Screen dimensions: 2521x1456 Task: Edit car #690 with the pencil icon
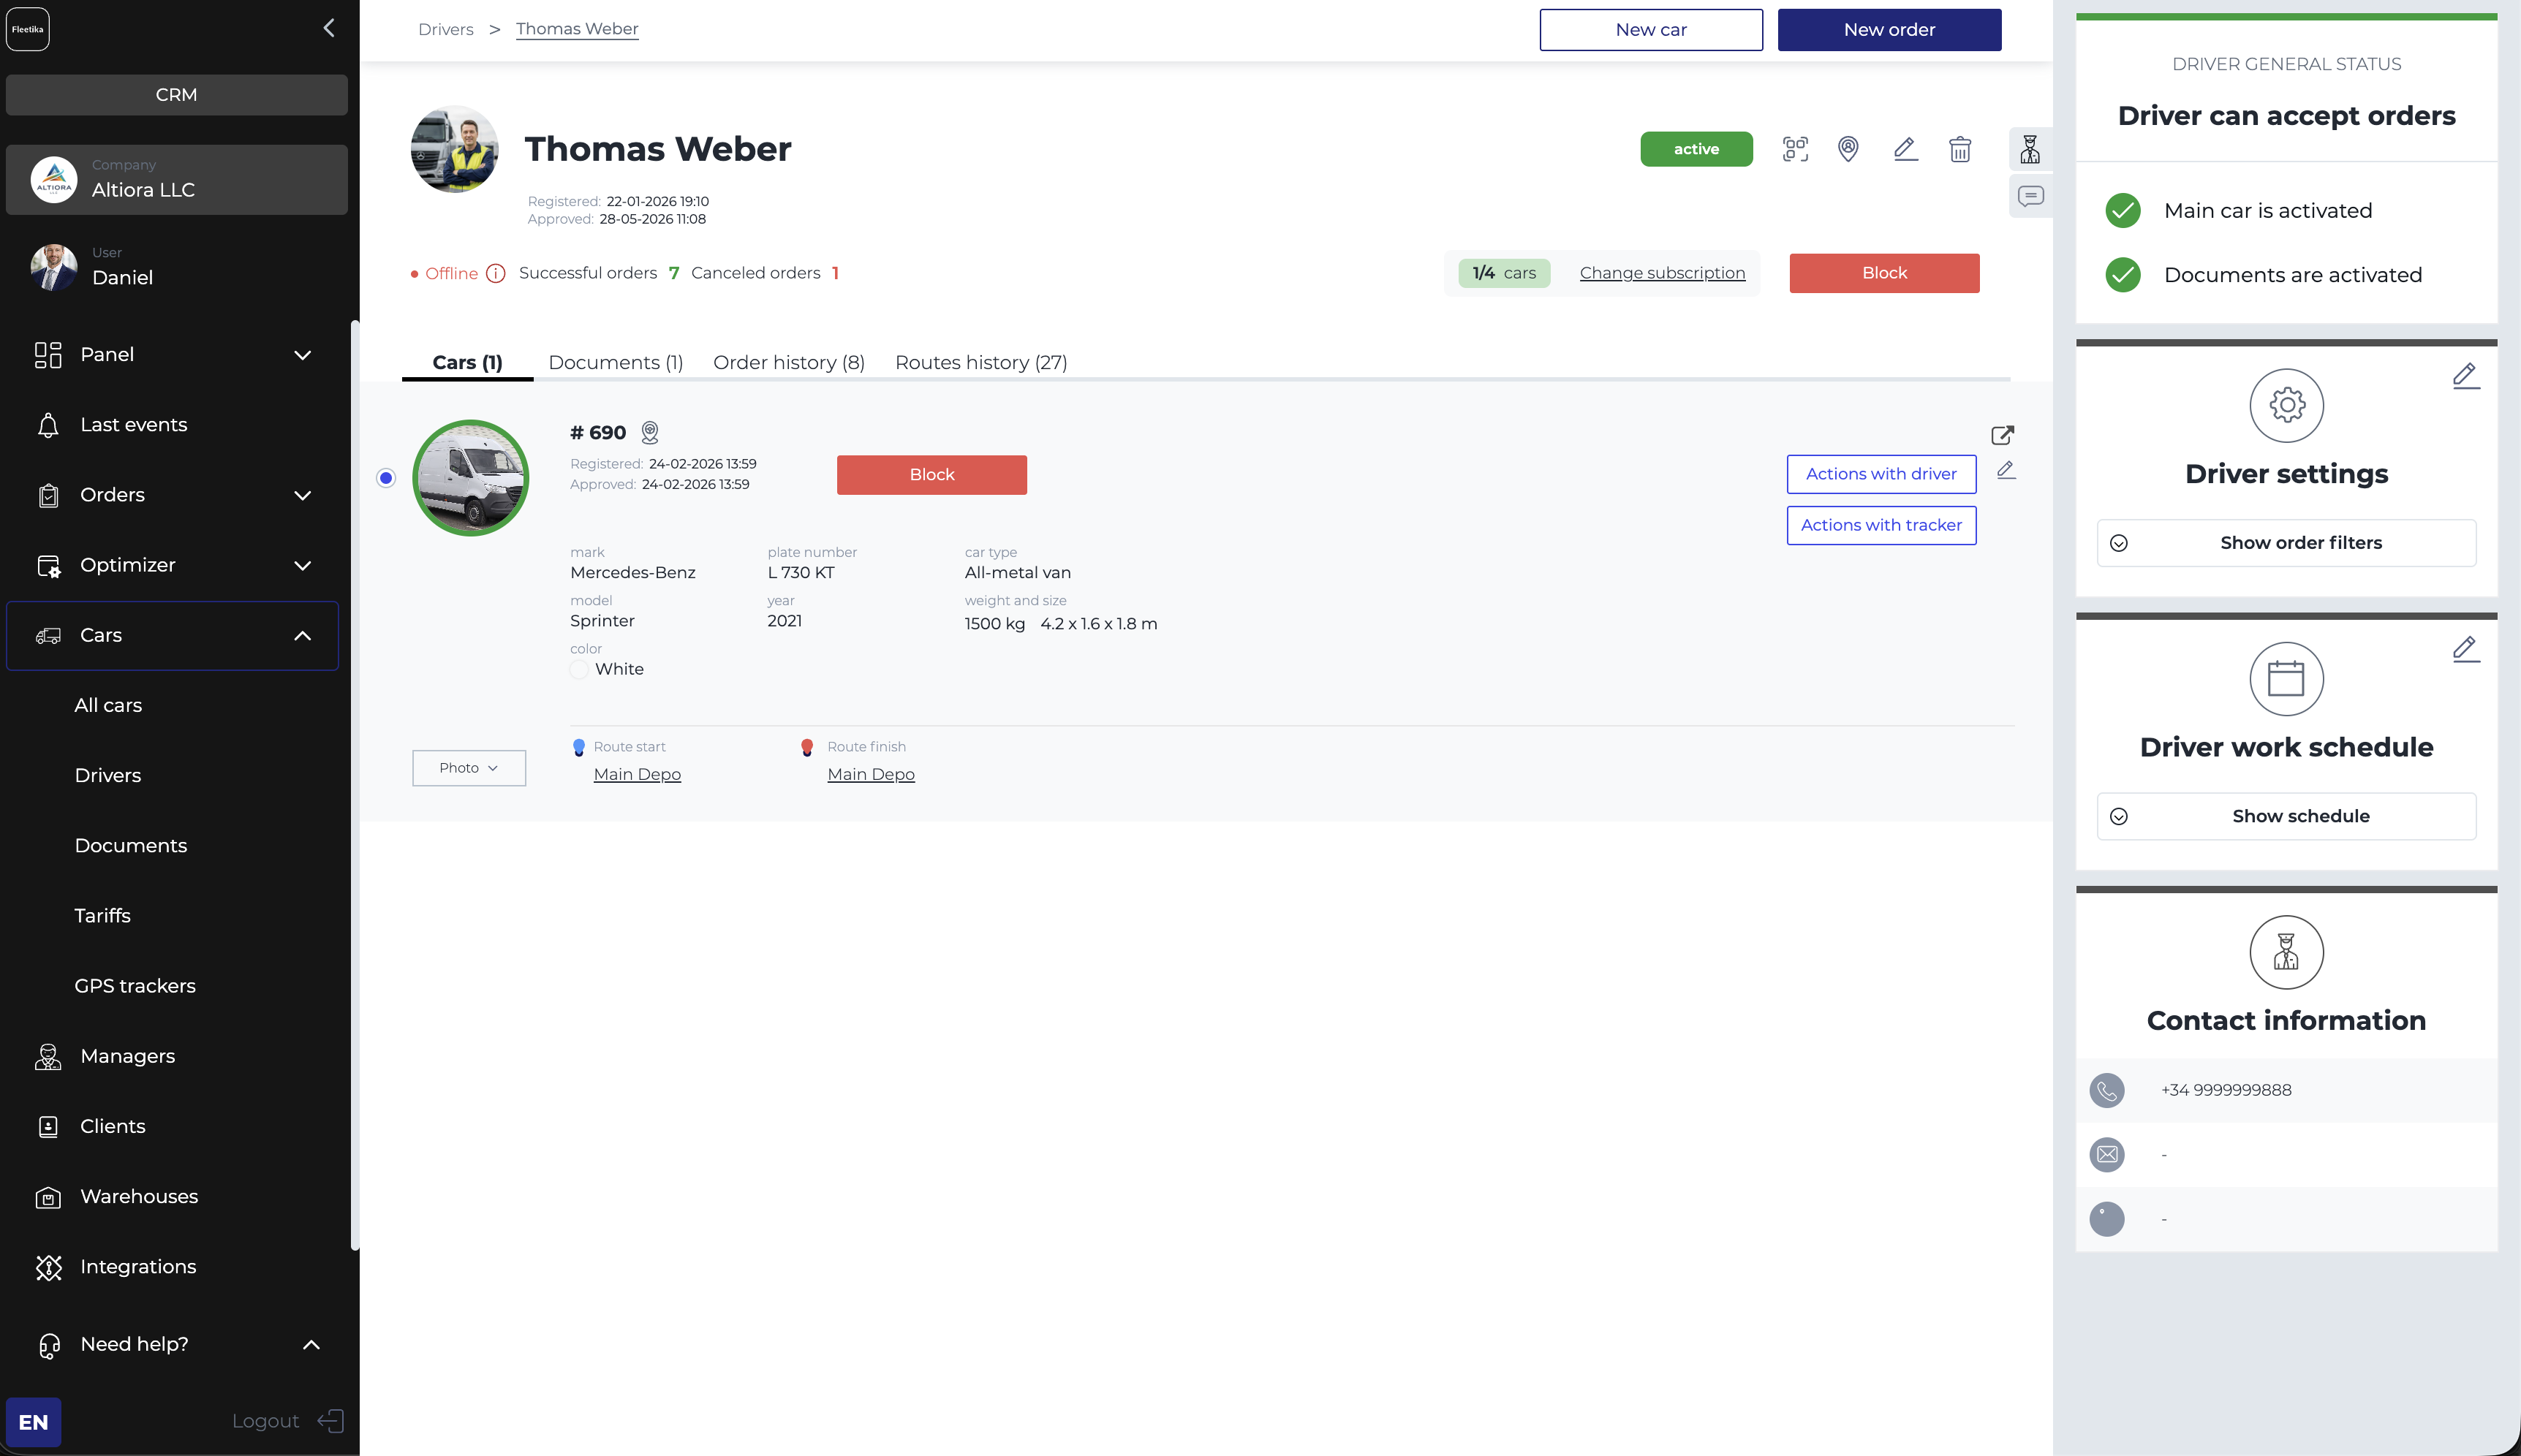point(2006,470)
